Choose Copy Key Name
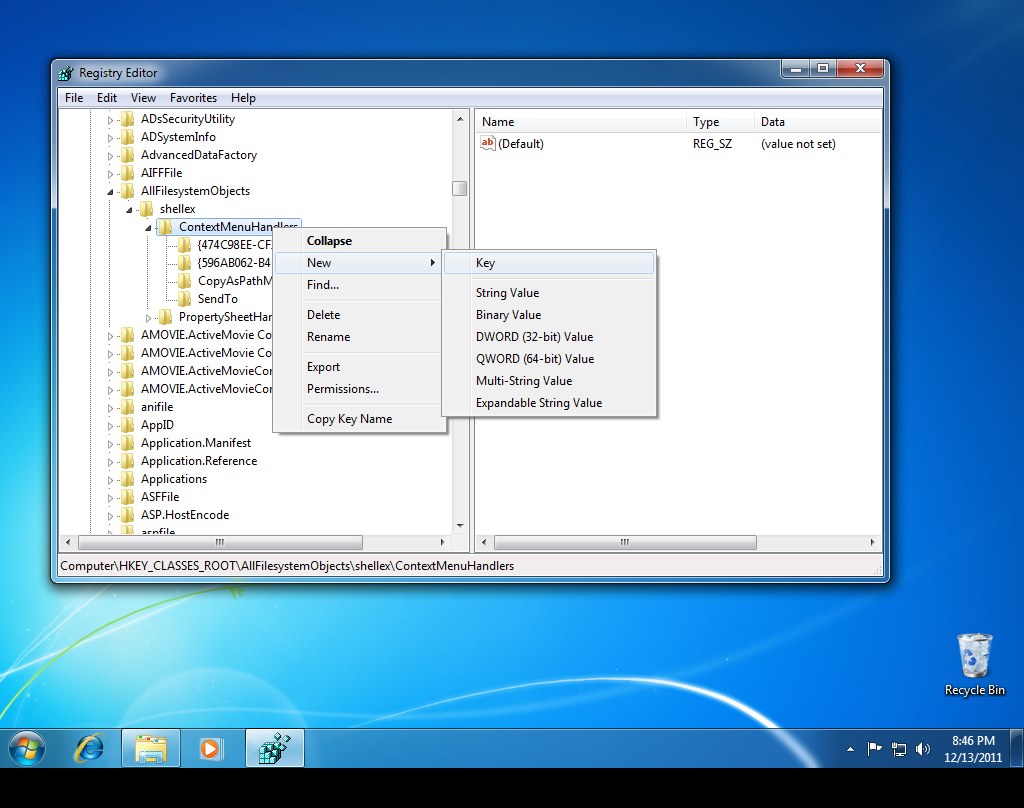Image resolution: width=1024 pixels, height=808 pixels. pos(360,419)
